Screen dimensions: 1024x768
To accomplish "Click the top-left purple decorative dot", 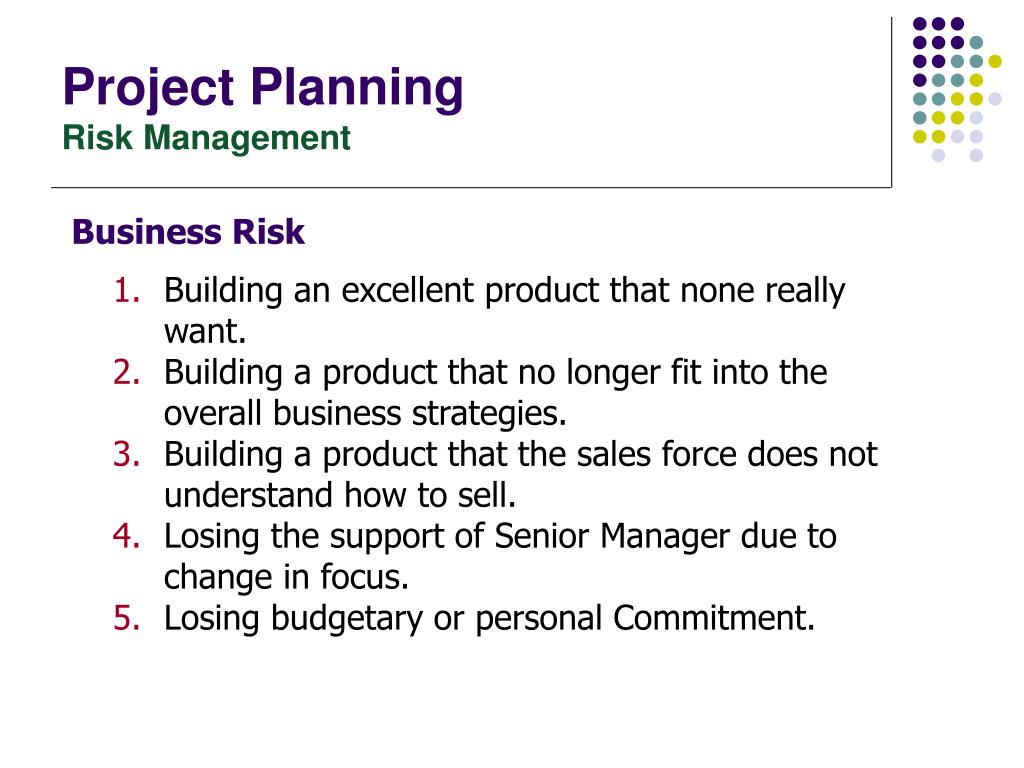I will pos(920,24).
